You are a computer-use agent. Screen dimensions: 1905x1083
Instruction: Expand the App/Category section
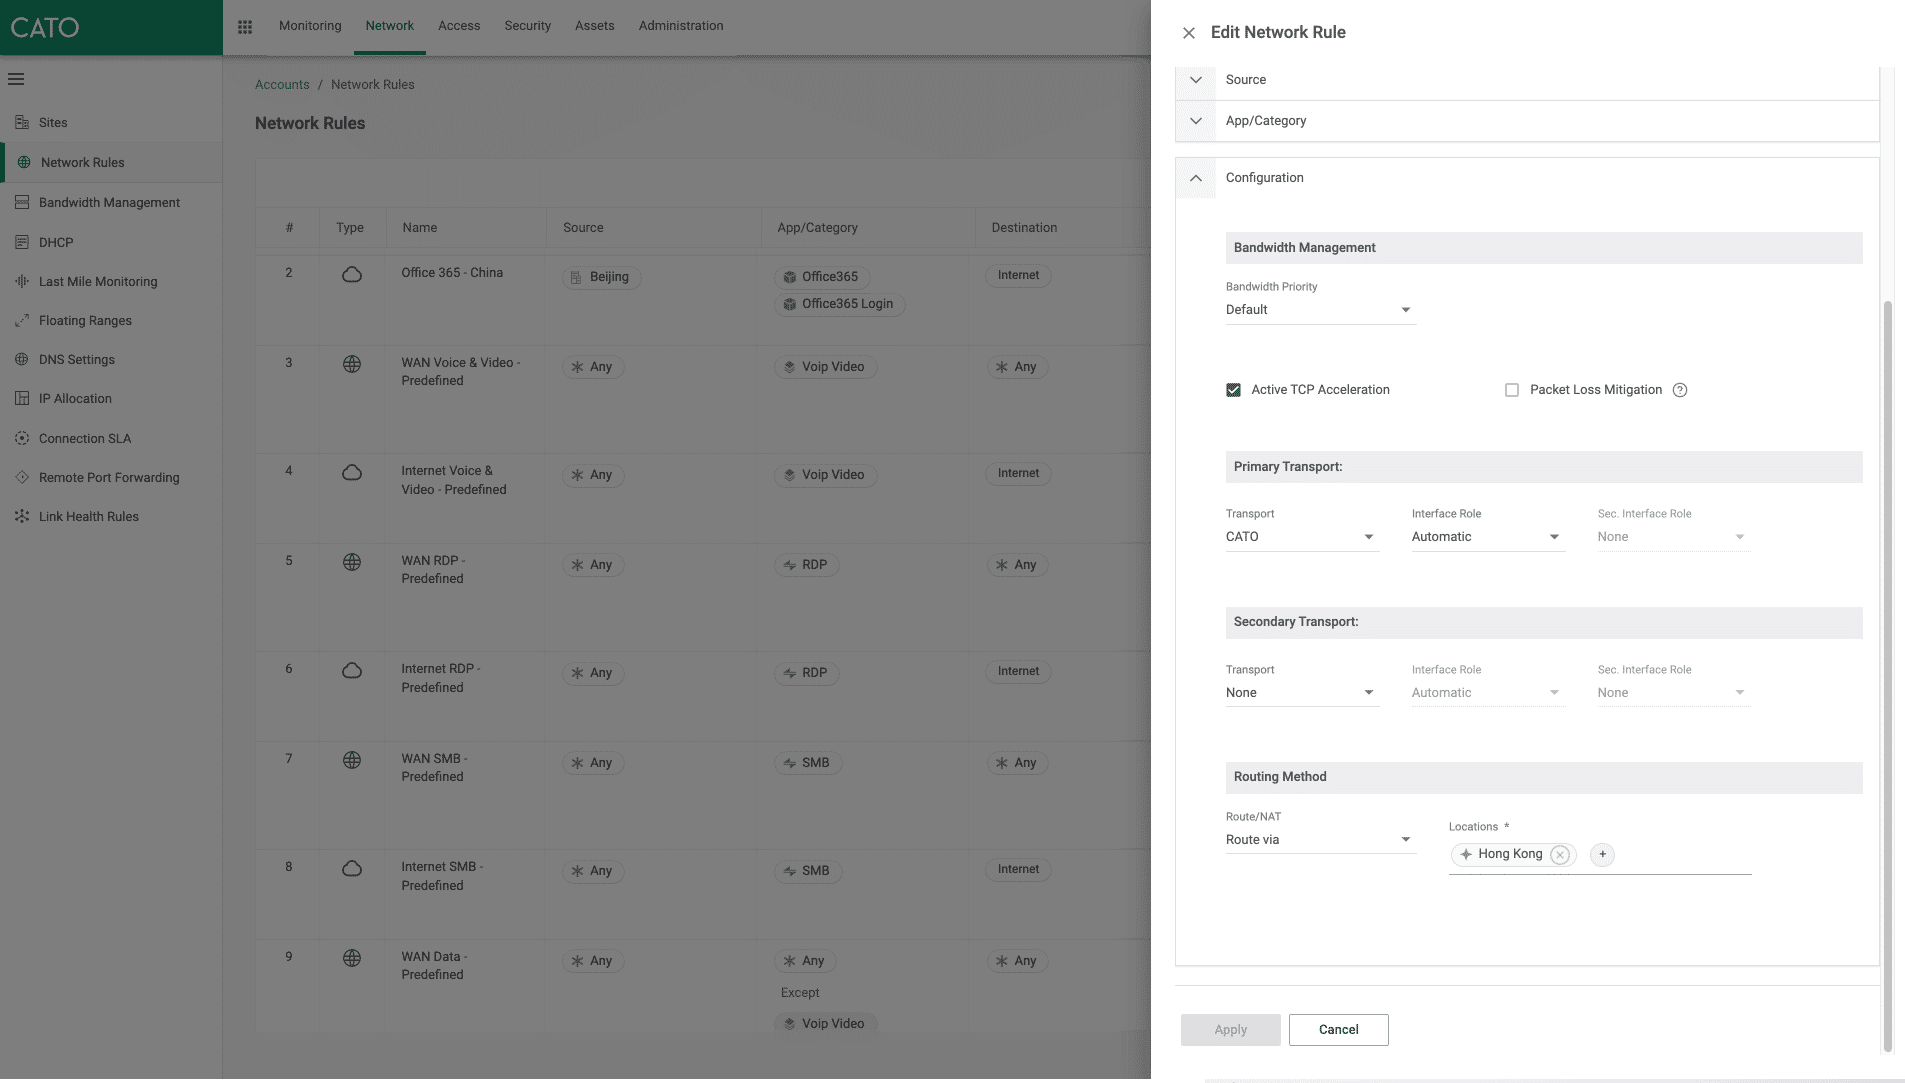pos(1196,121)
